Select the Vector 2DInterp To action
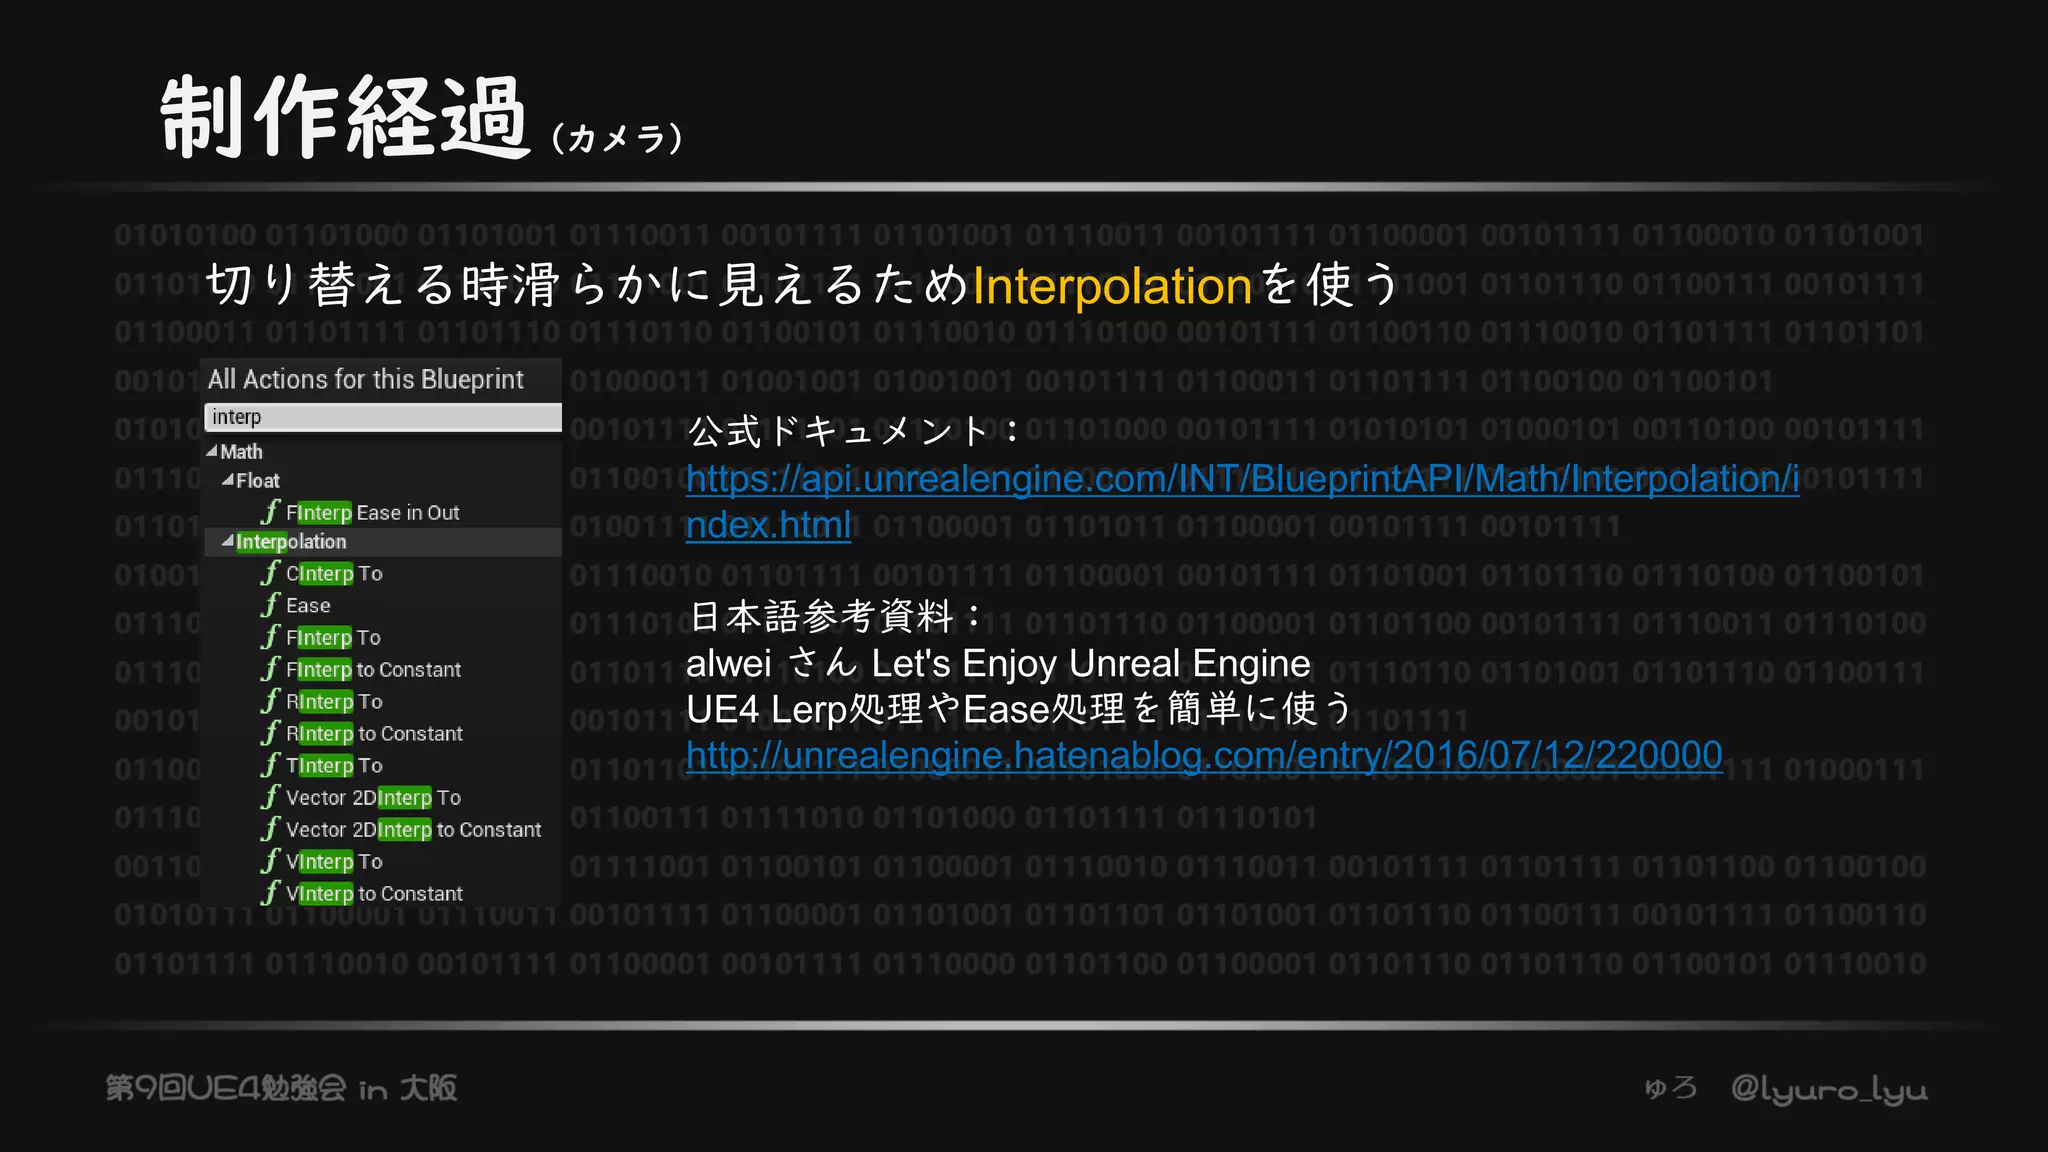The image size is (2048, 1152). click(373, 798)
